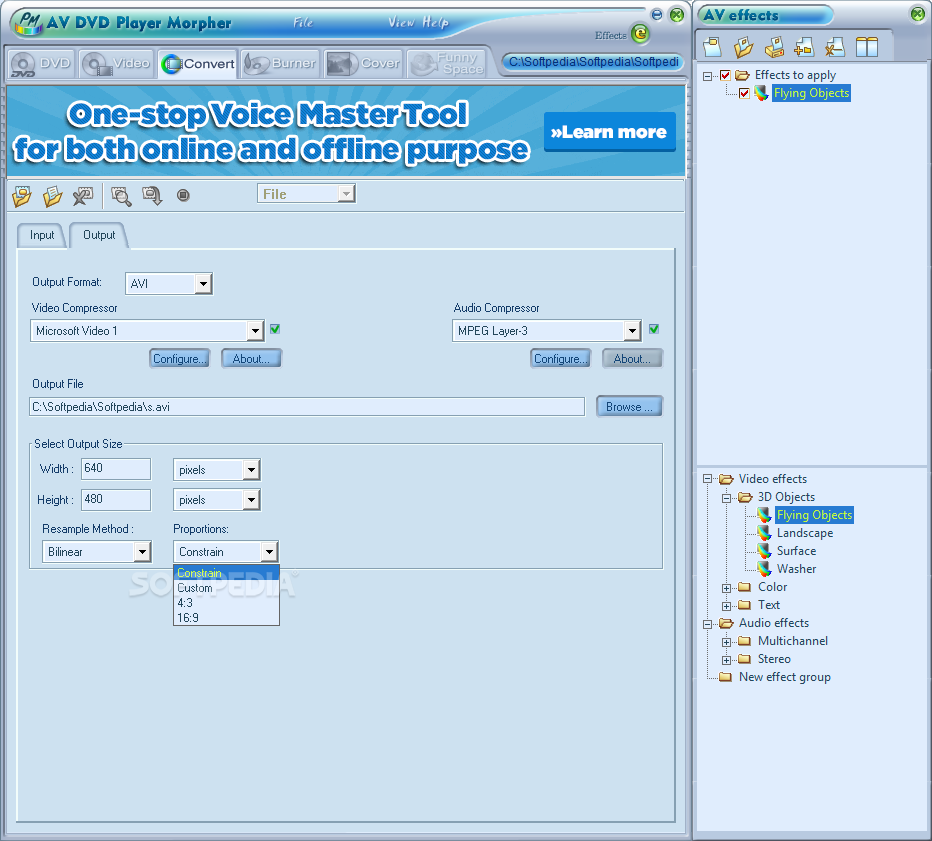Viewport: 932px width, 841px height.
Task: Open the DVD module tab
Action: tap(41, 64)
